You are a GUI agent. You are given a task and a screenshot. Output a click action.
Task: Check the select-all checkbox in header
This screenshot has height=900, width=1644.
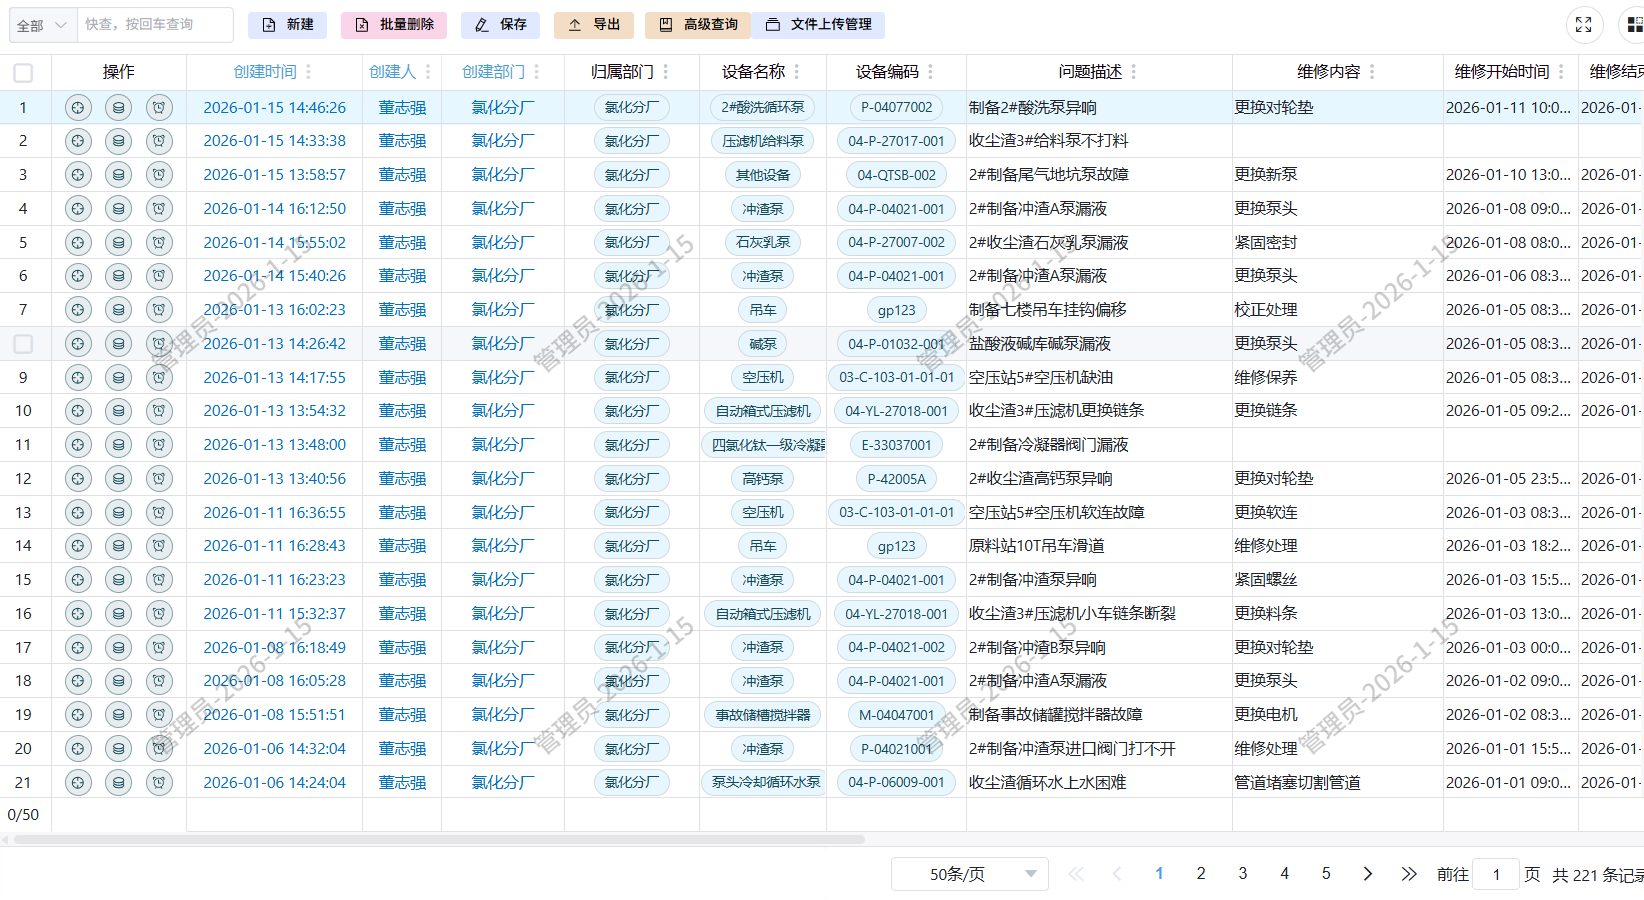(x=23, y=72)
